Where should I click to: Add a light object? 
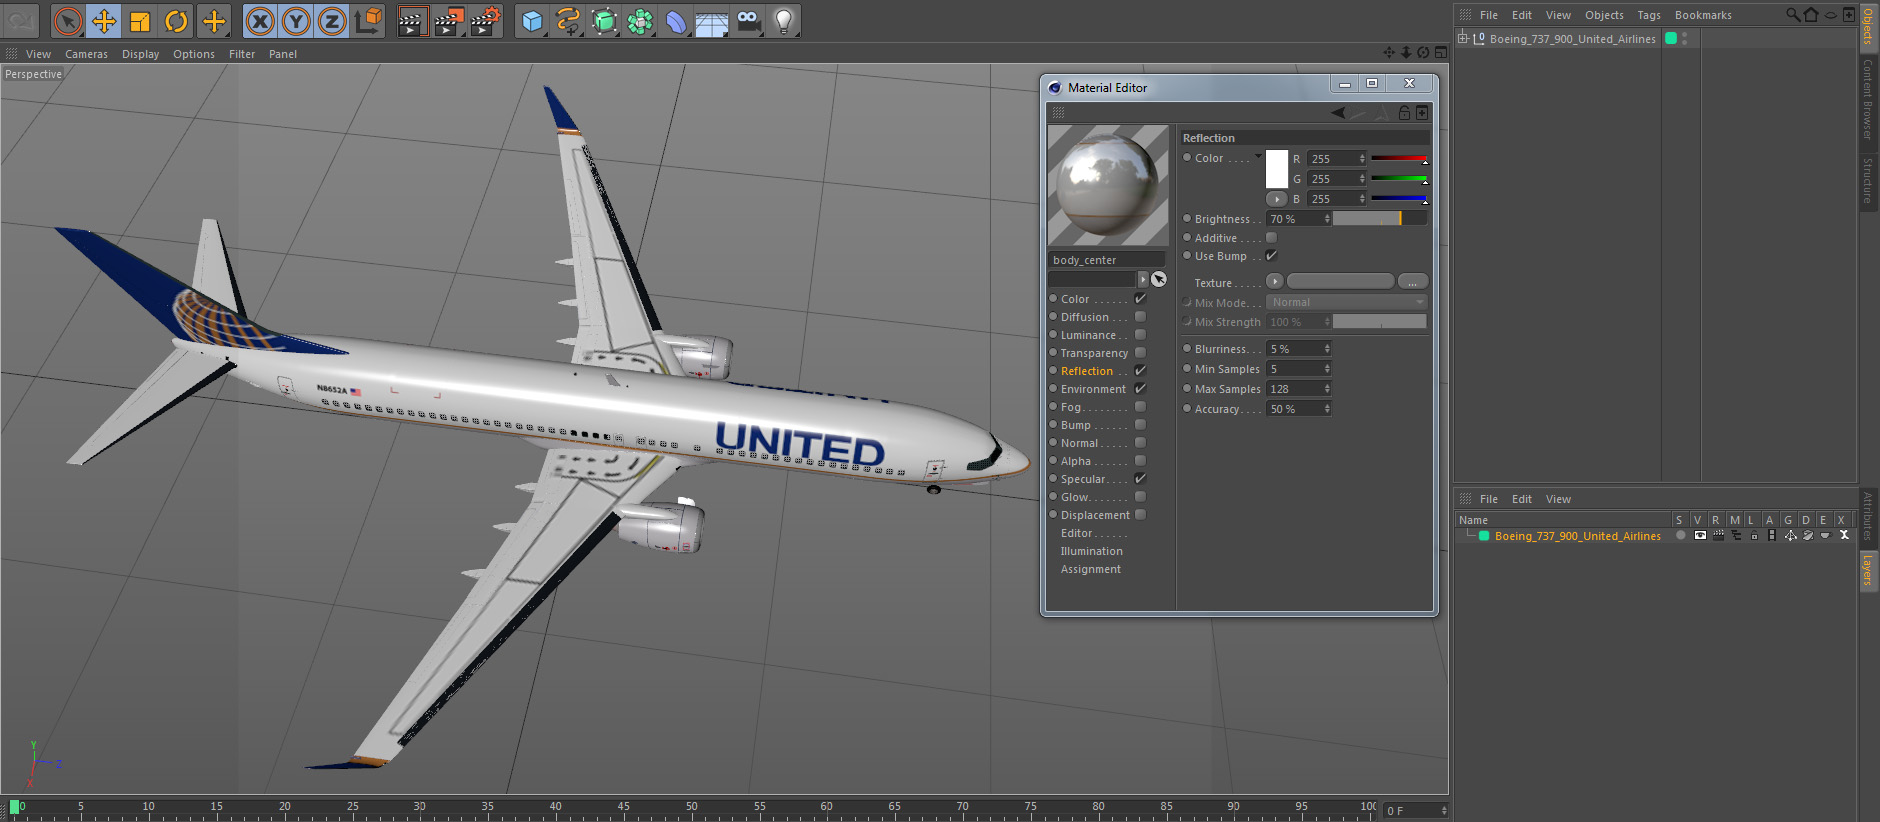coord(784,21)
